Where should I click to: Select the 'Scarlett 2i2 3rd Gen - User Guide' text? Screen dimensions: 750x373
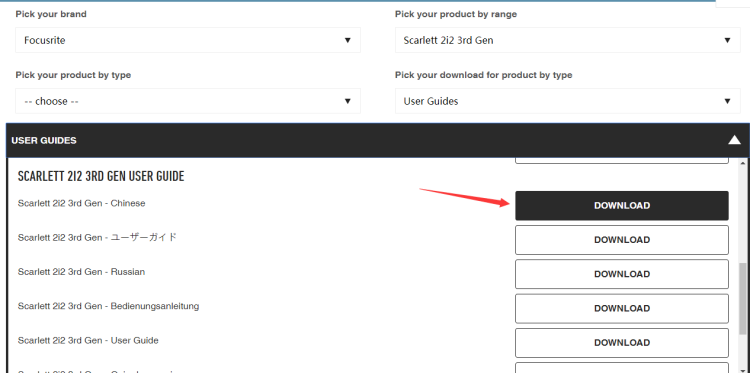(88, 340)
